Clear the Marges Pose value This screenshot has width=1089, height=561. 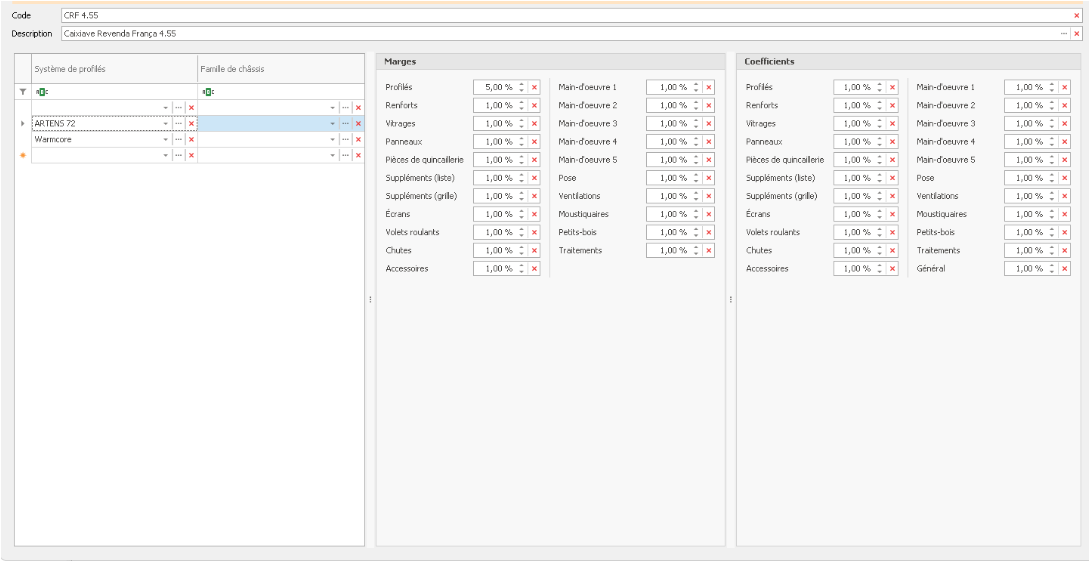tap(708, 178)
